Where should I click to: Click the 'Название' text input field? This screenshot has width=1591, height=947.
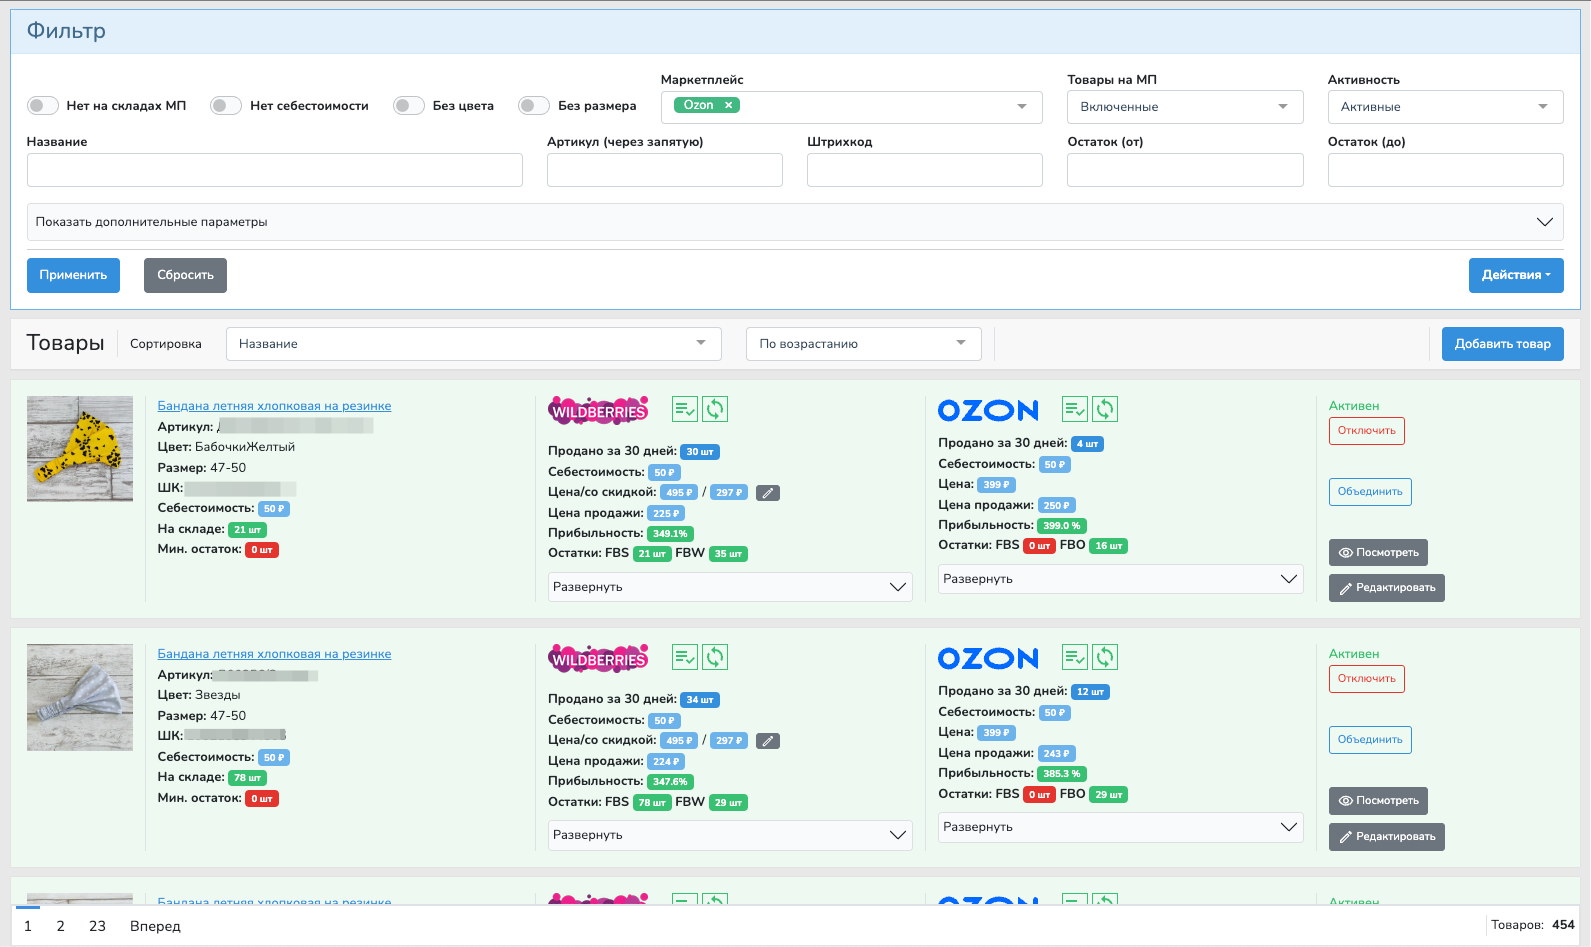tap(274, 170)
